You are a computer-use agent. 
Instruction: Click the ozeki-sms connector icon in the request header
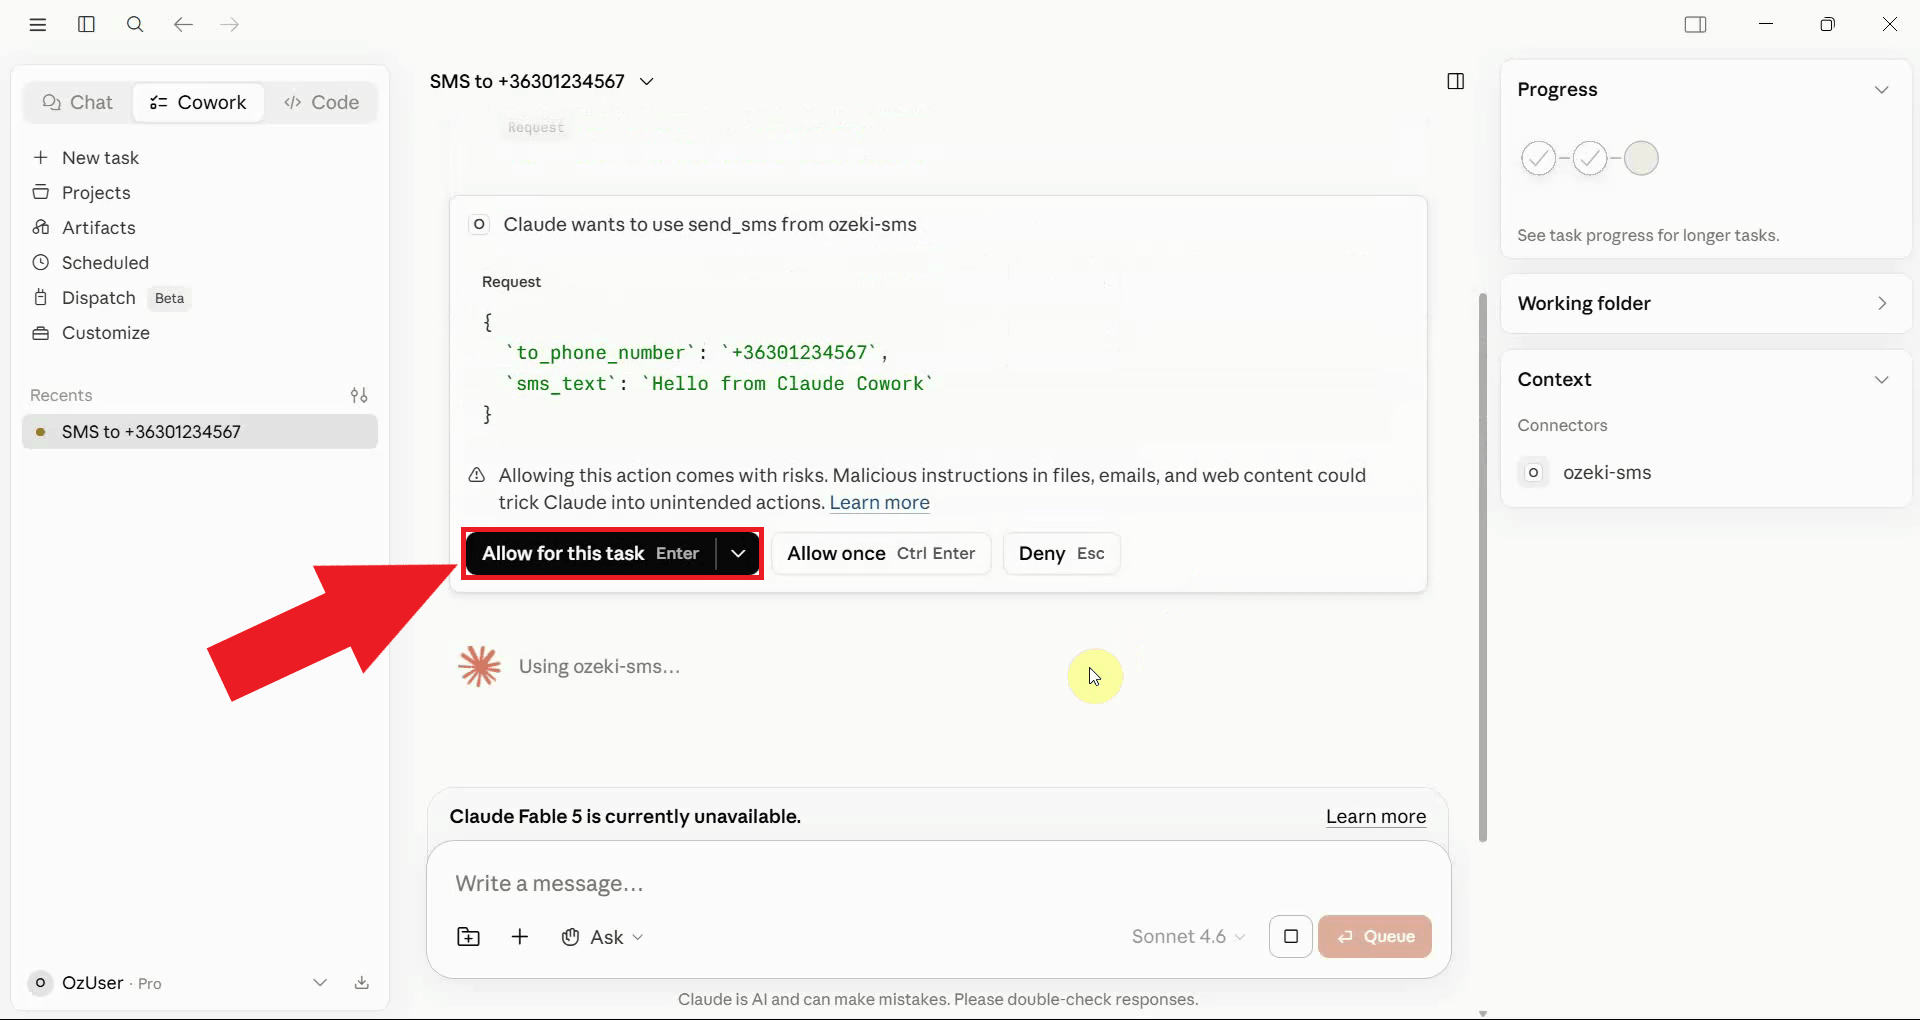(x=479, y=224)
